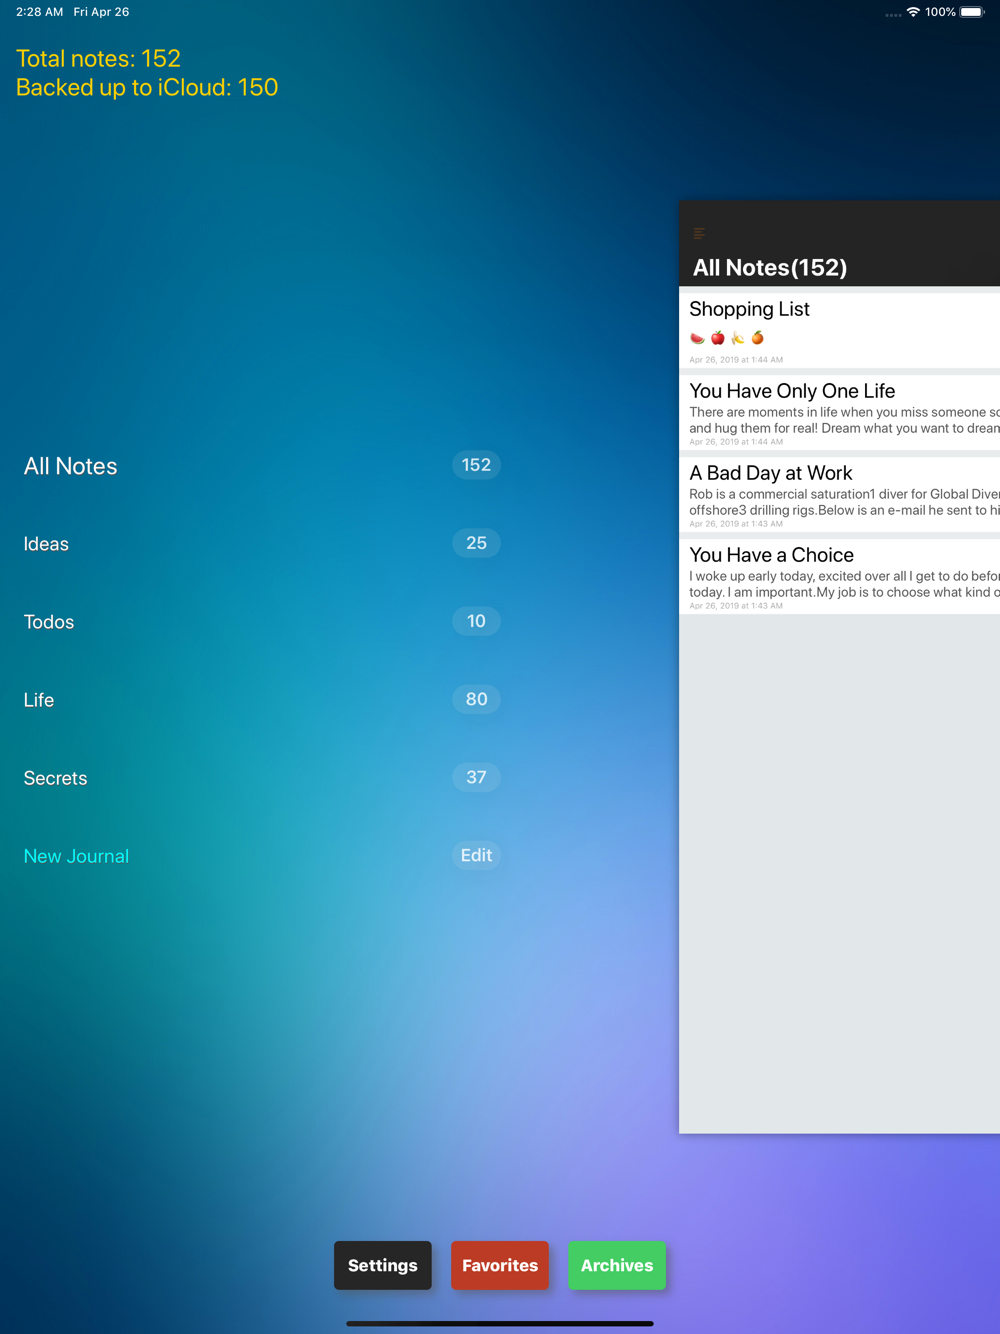The height and width of the screenshot is (1334, 1000).
Task: Tap the battery icon in status bar
Action: 972,12
